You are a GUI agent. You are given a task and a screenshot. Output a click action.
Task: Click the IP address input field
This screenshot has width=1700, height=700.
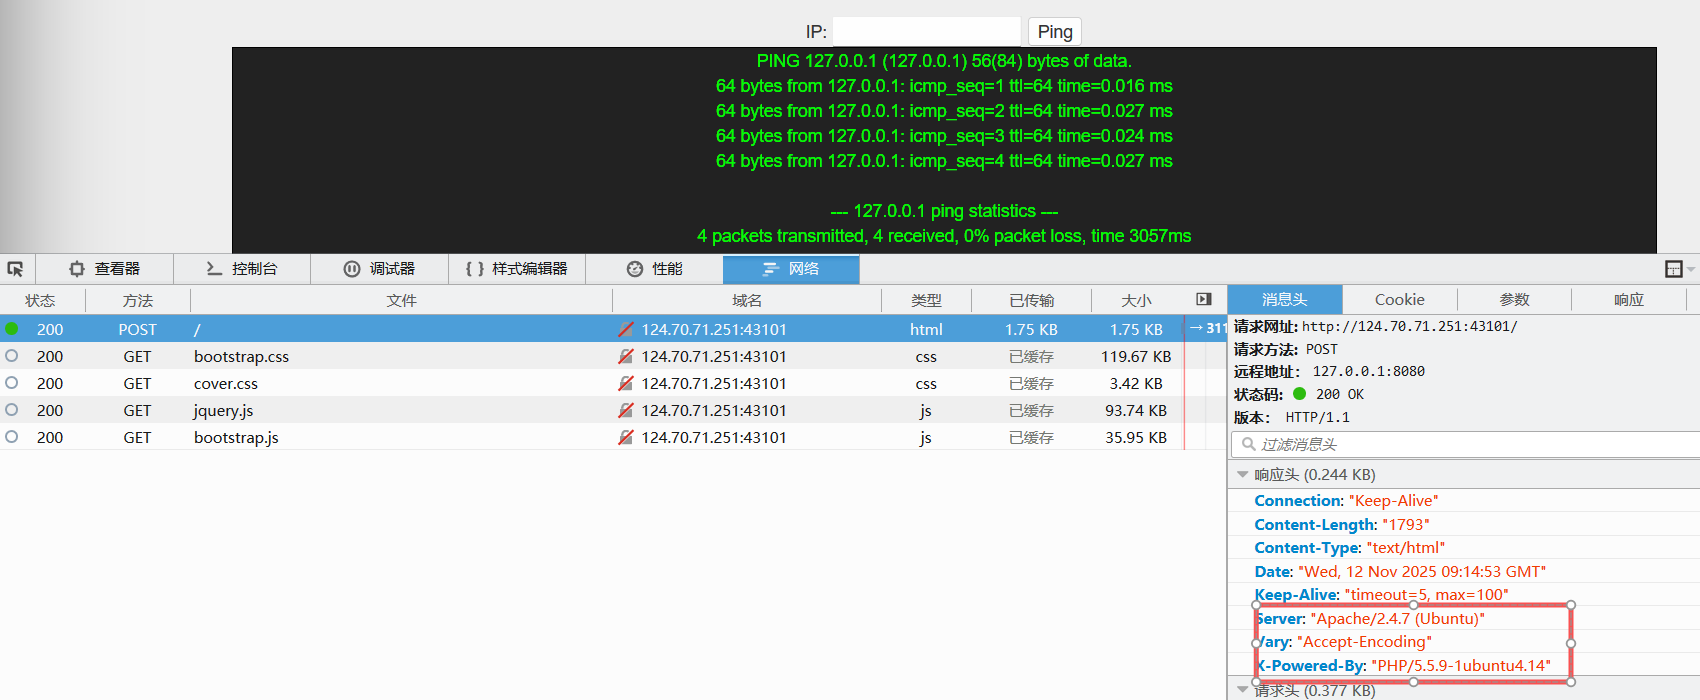pos(926,32)
